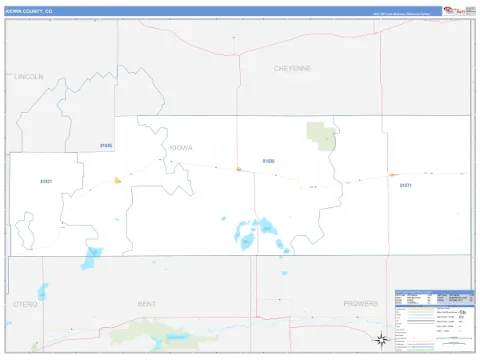This screenshot has width=480, height=360.
Task: Click the publisher logo in the header
Action: click(459, 11)
